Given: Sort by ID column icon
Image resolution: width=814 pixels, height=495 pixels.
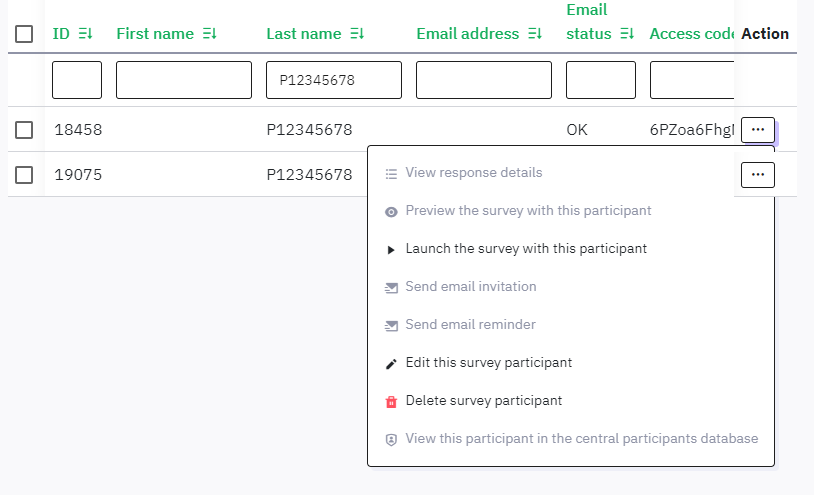Looking at the screenshot, I should (85, 34).
